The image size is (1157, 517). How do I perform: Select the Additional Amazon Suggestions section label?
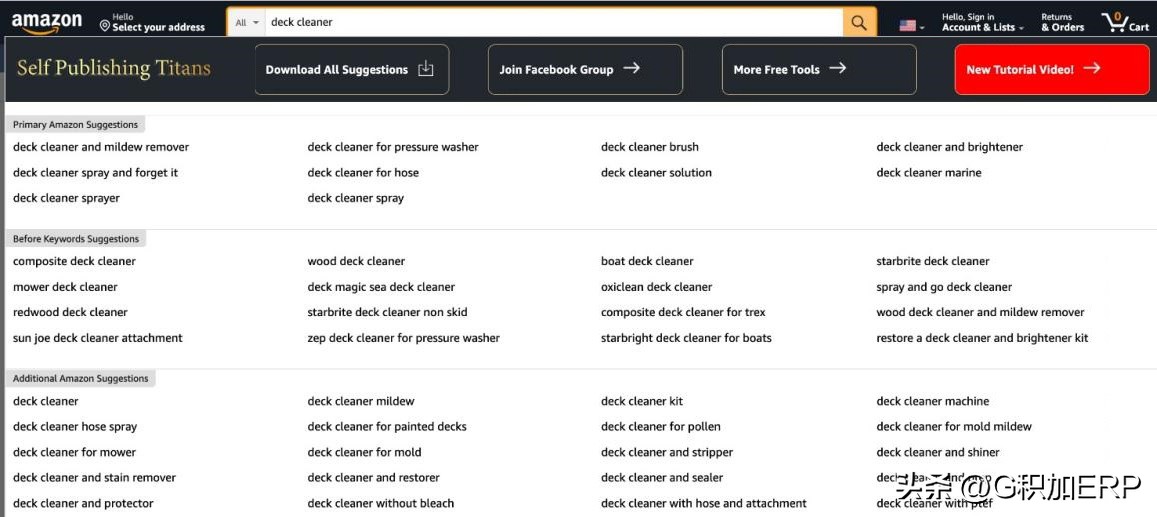80,379
